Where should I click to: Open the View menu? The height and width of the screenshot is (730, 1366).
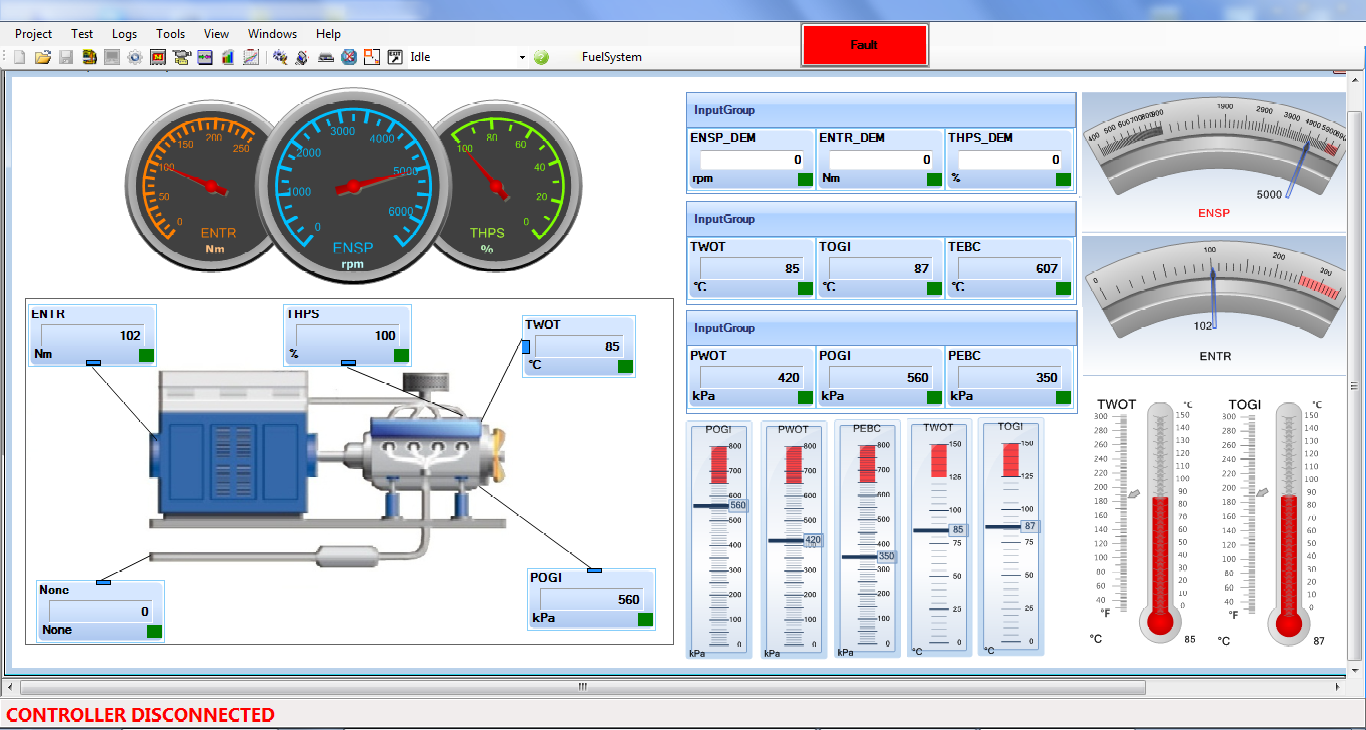click(x=216, y=34)
